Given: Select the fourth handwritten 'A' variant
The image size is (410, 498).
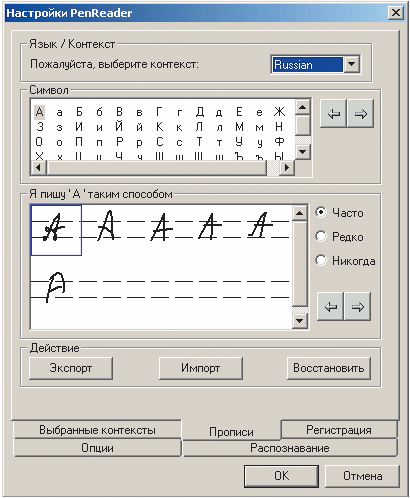Looking at the screenshot, I should (x=209, y=227).
